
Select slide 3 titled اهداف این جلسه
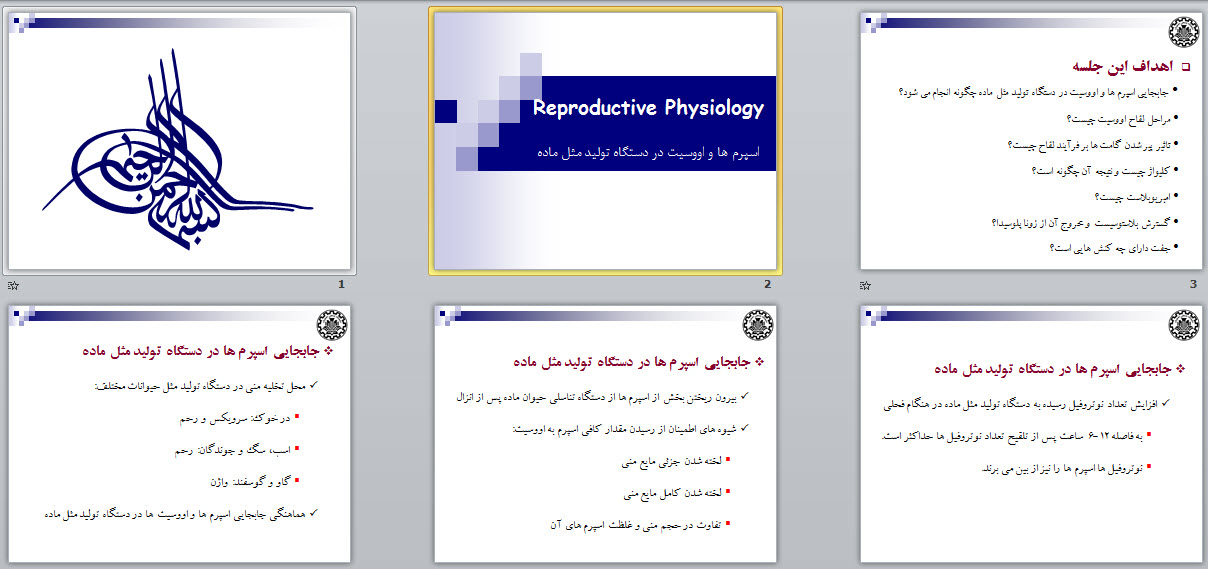tap(1030, 140)
